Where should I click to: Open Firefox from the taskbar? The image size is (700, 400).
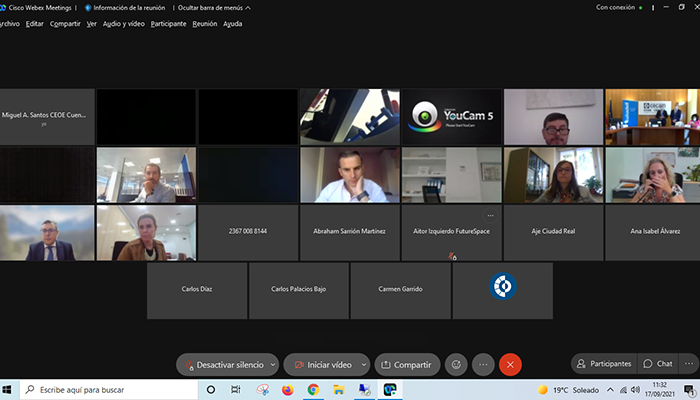point(288,390)
